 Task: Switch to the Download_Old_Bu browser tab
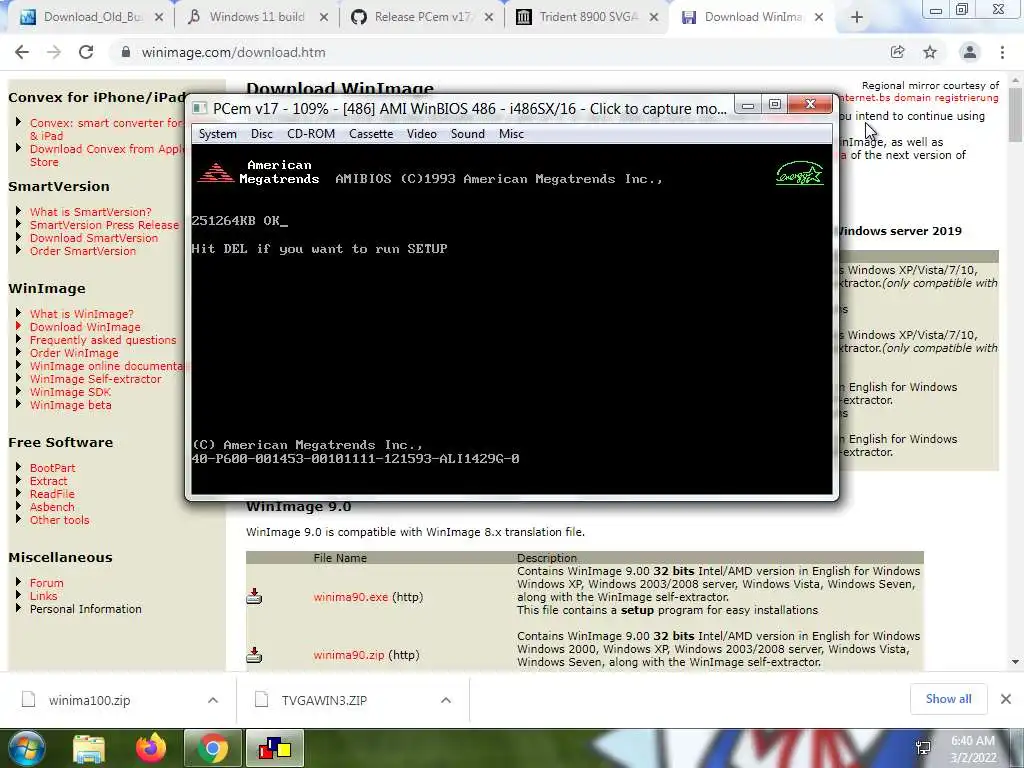point(91,17)
